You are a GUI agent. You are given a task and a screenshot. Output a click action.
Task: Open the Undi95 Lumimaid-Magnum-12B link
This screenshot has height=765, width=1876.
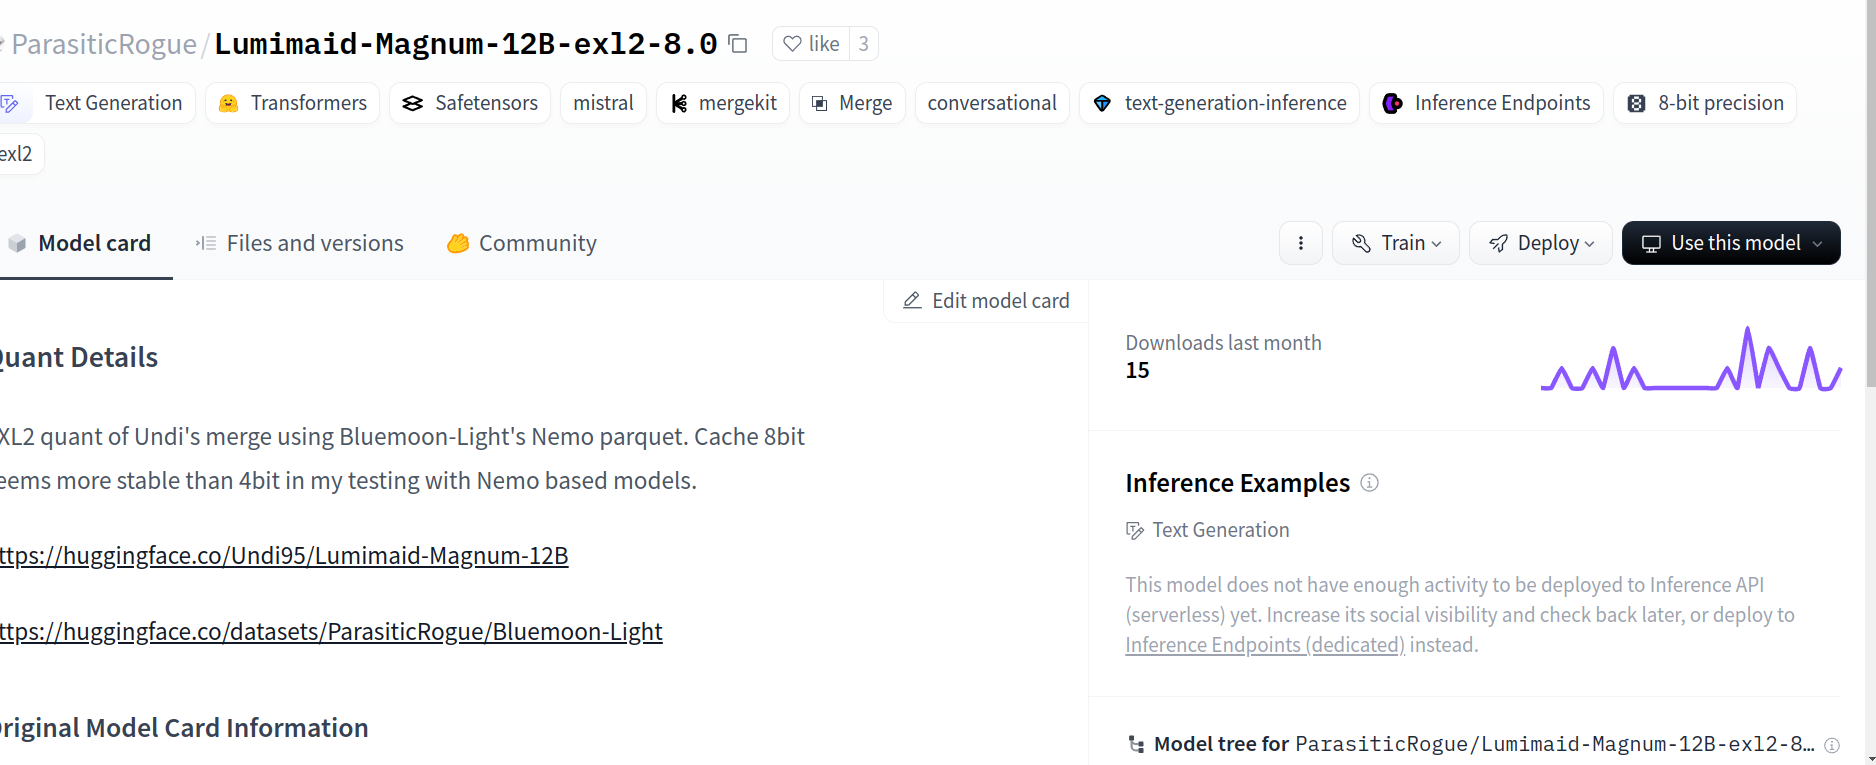point(284,556)
